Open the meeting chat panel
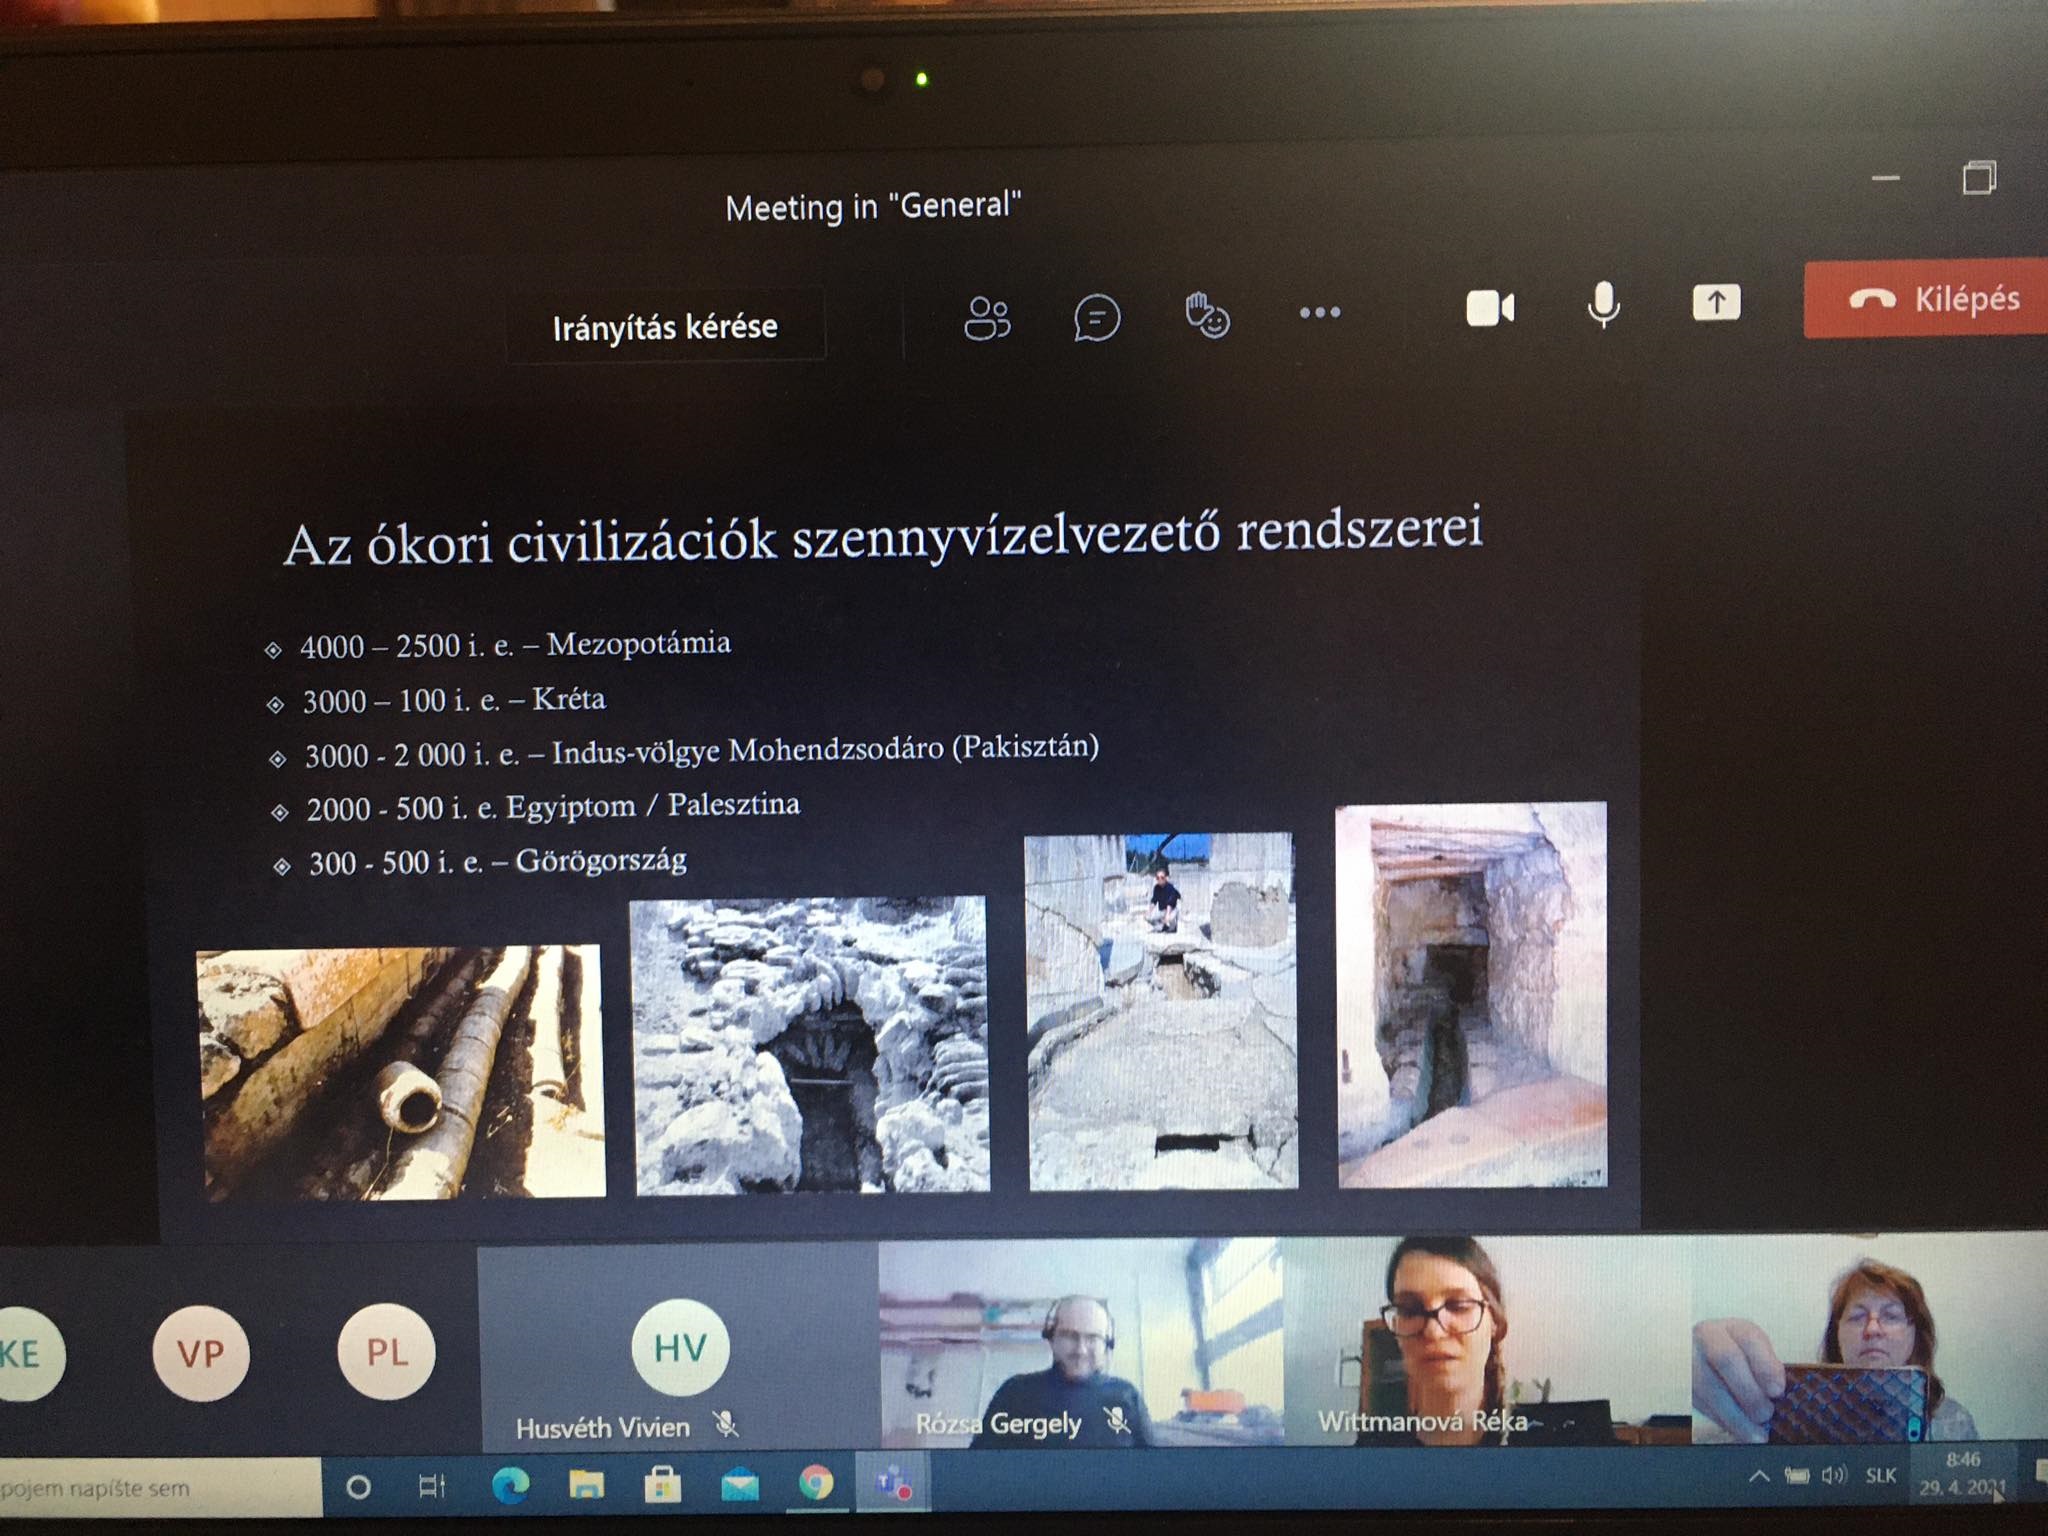This screenshot has width=2048, height=1536. 1097,318
